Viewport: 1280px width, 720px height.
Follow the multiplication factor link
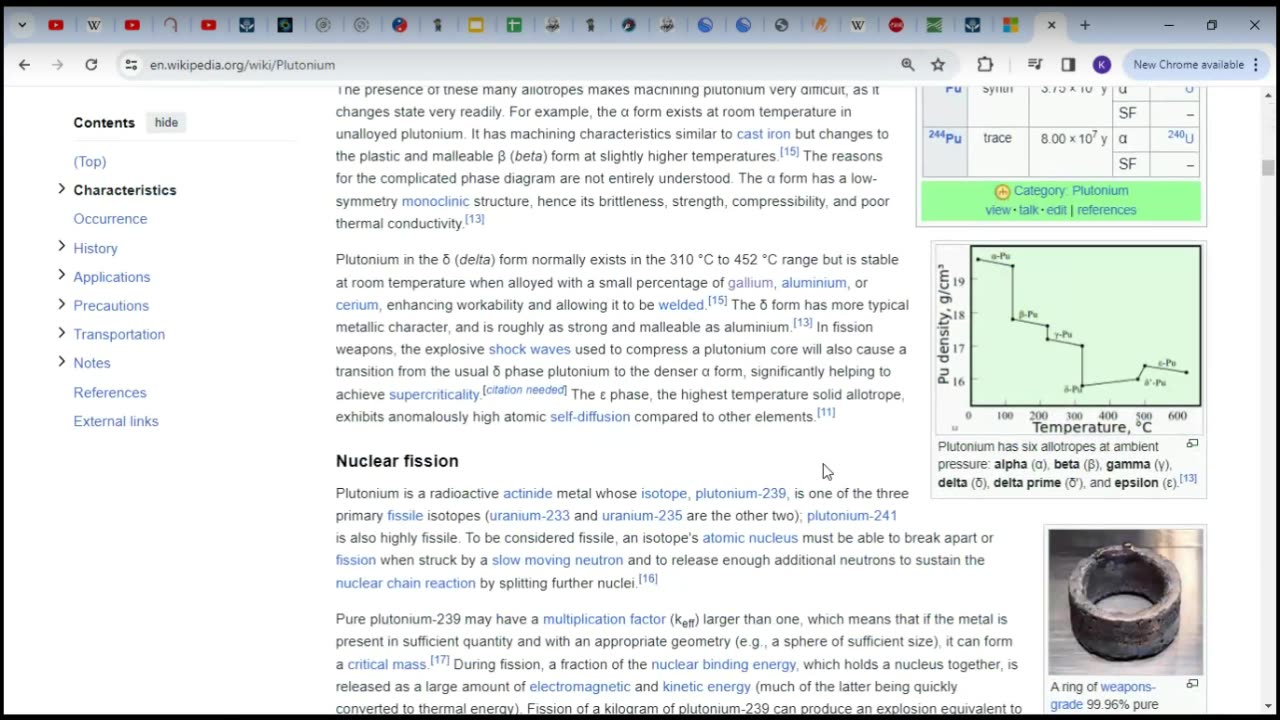603,619
